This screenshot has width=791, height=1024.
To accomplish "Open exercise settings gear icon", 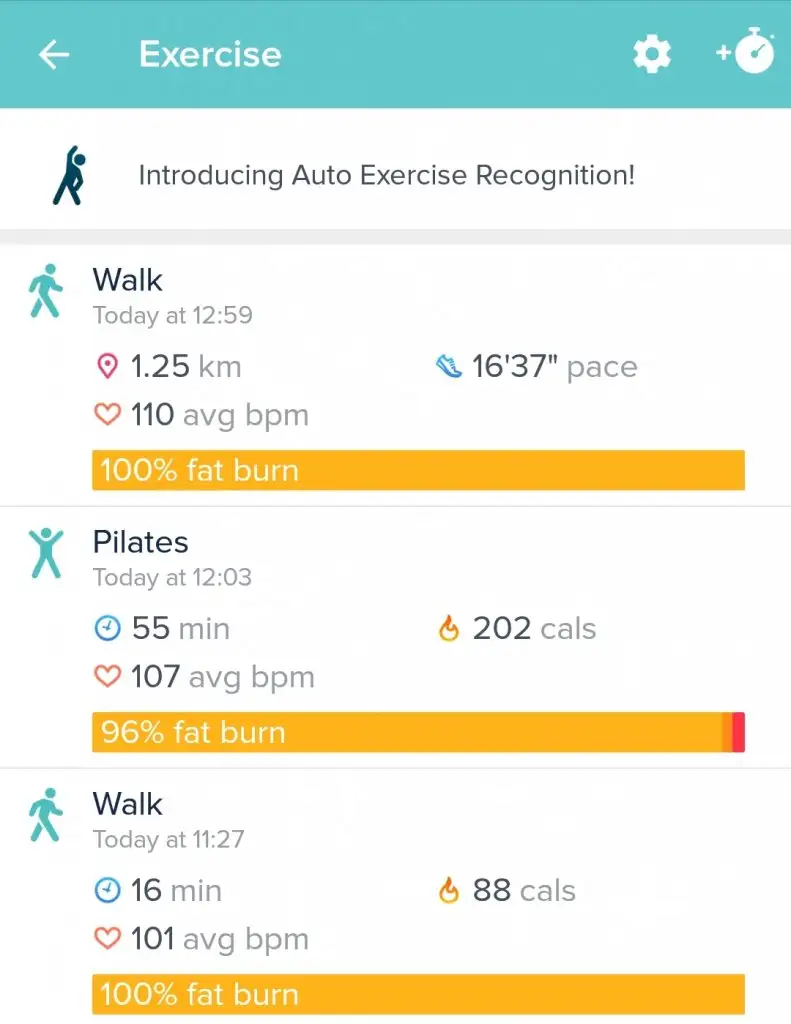I will coord(652,55).
